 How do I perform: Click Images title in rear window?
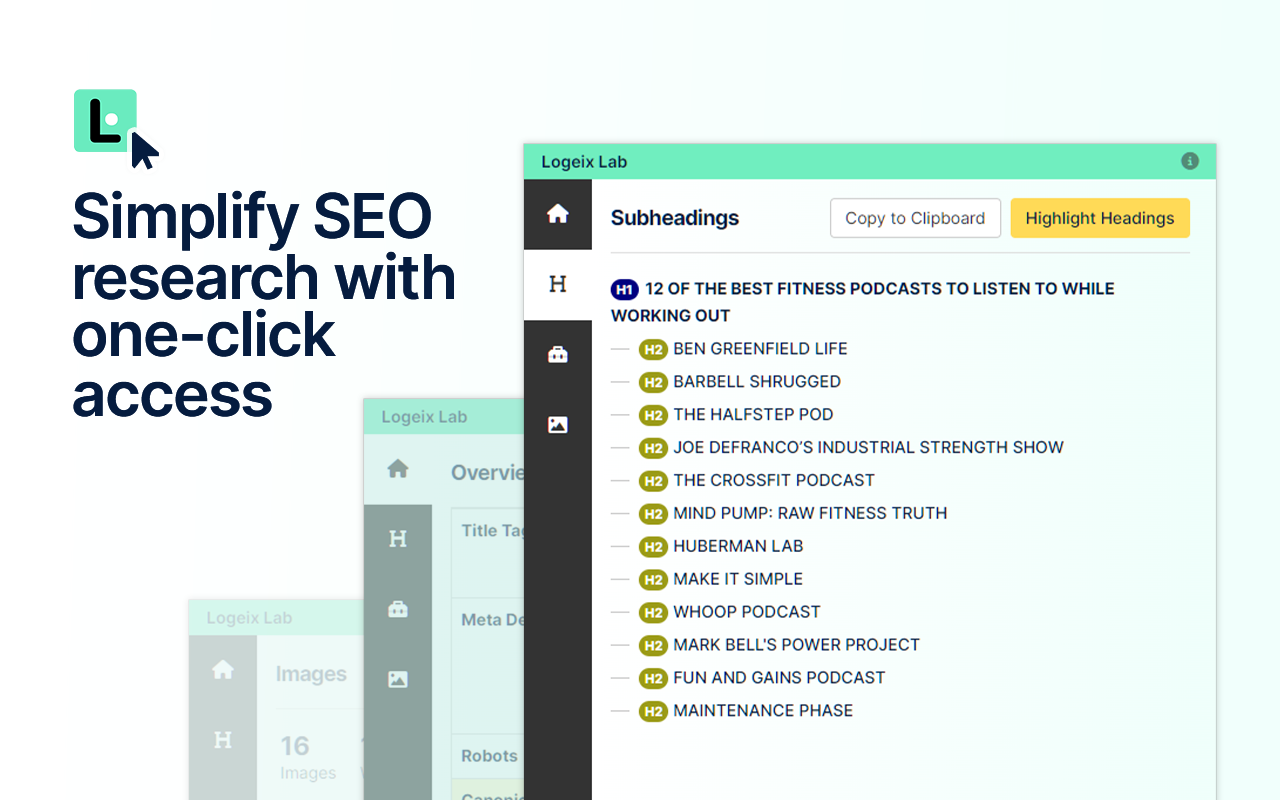coord(311,674)
